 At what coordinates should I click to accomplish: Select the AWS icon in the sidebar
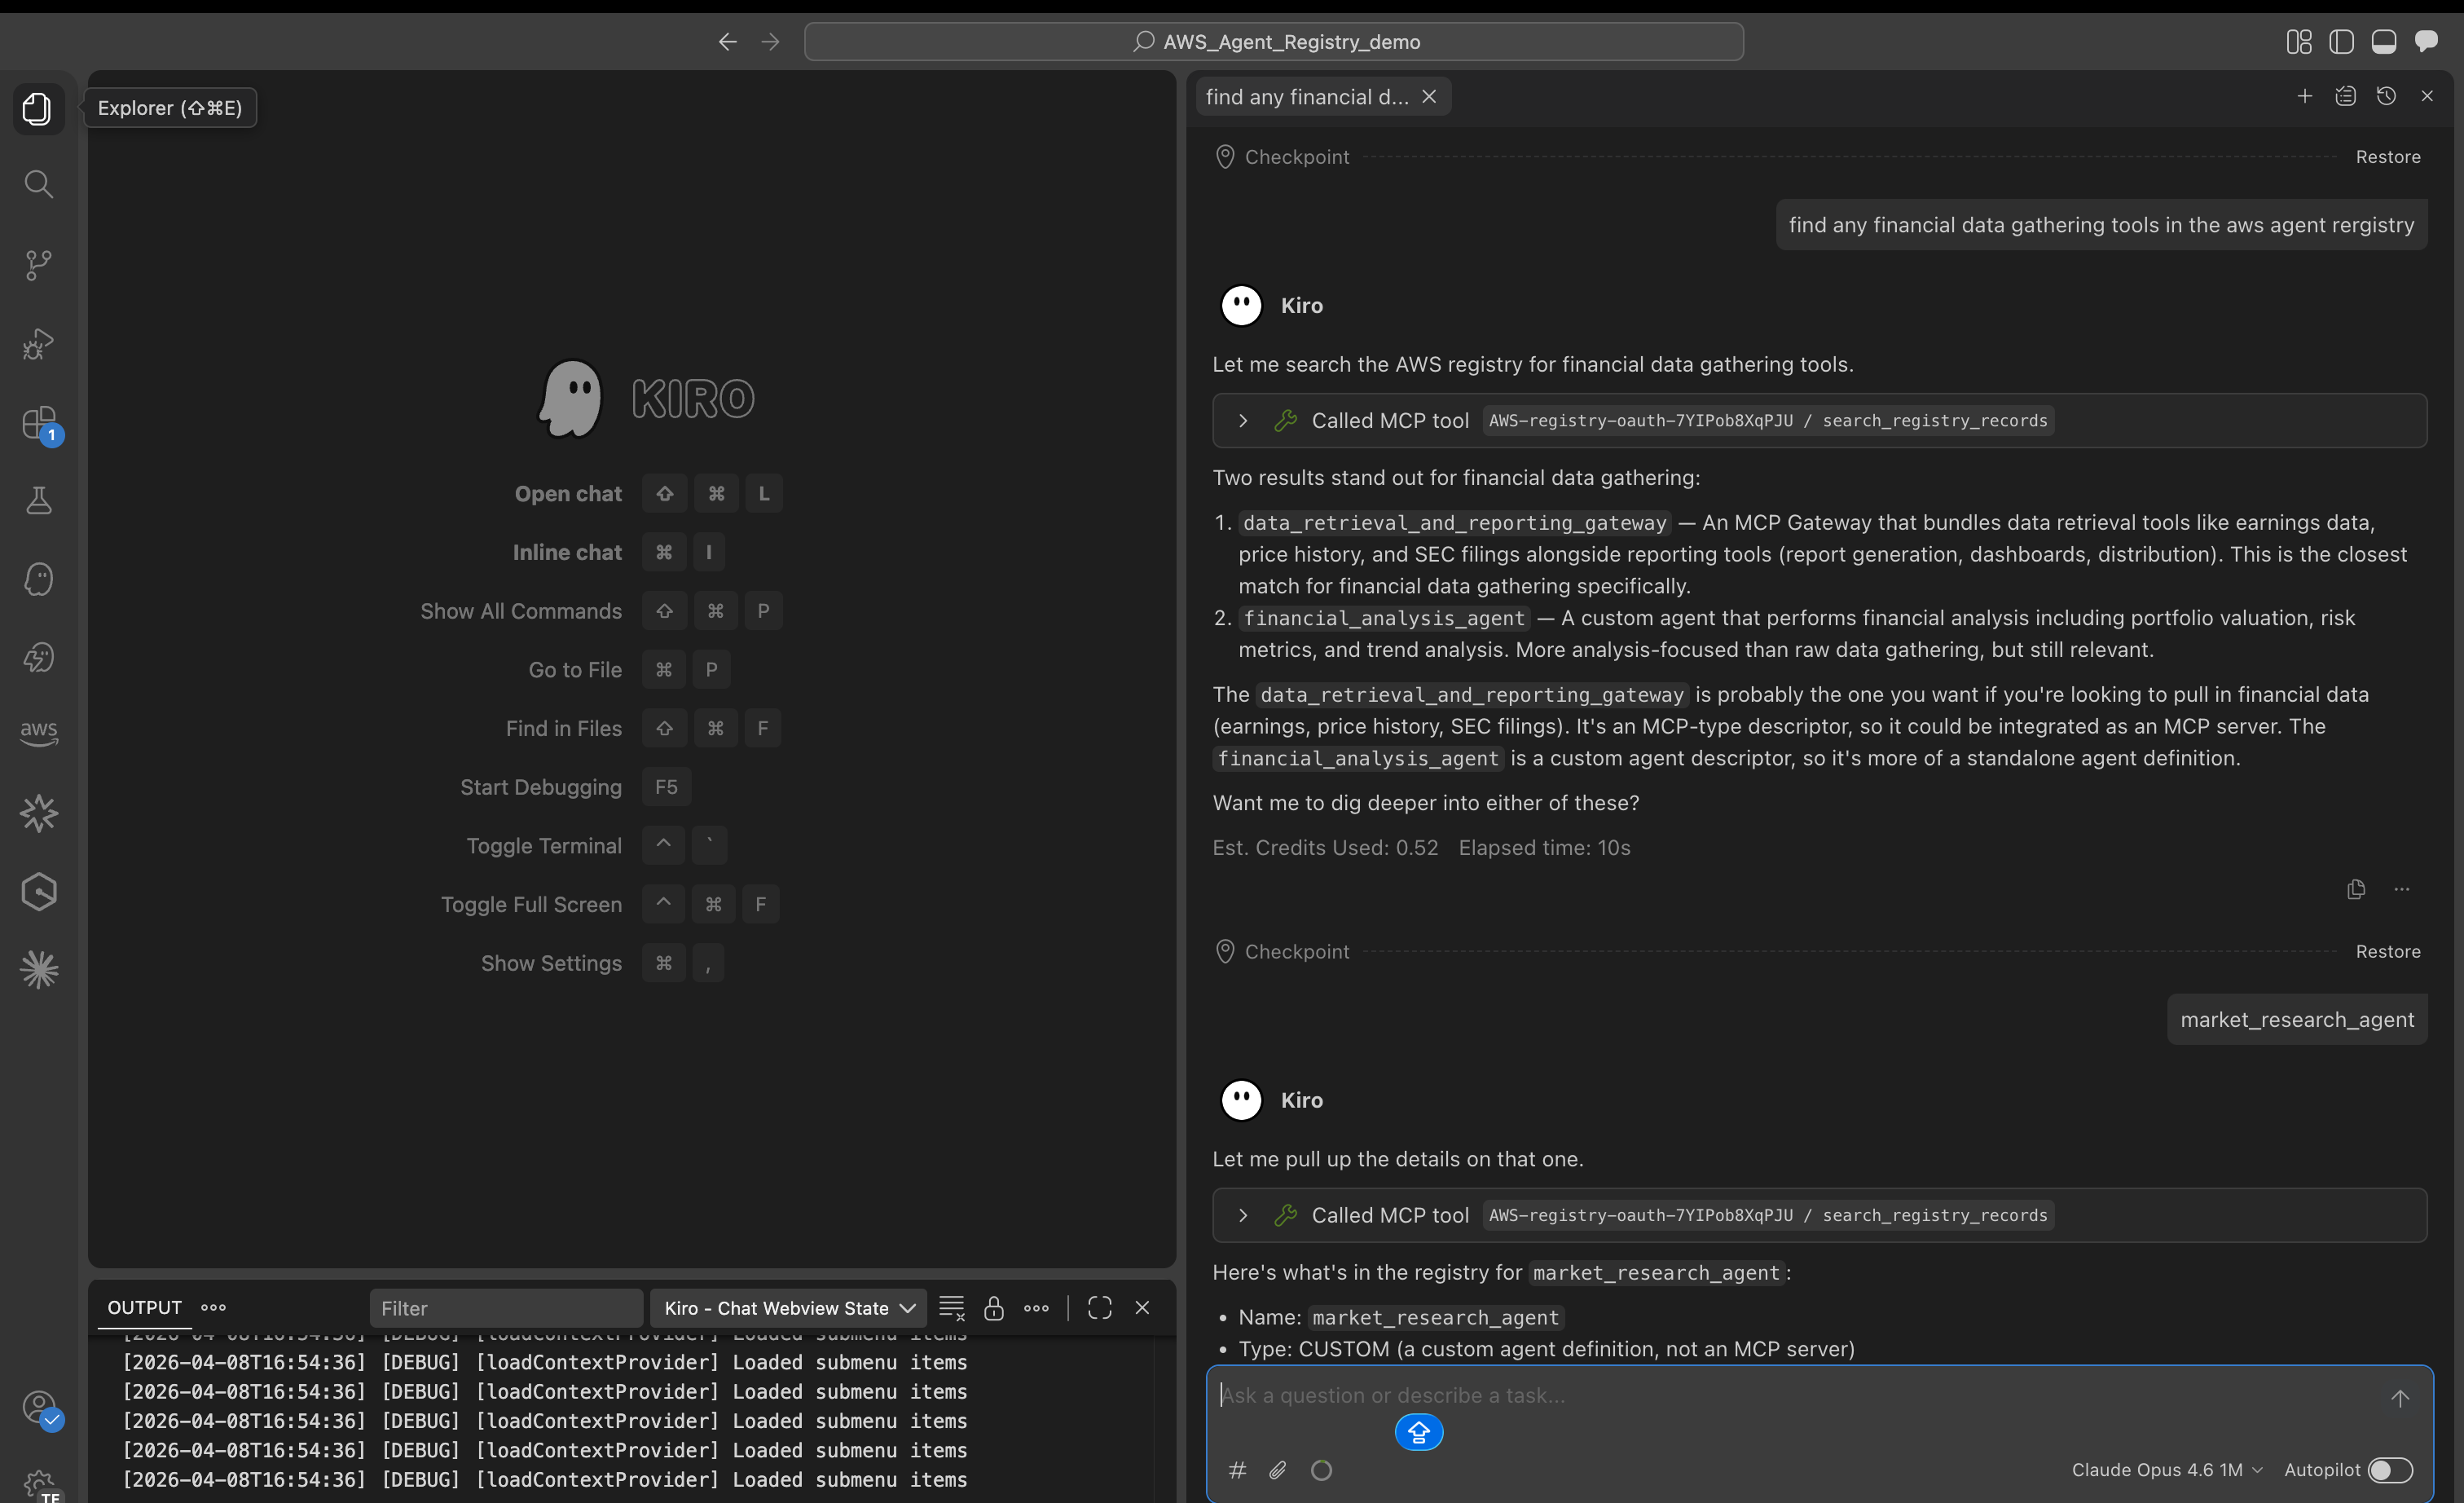[38, 733]
